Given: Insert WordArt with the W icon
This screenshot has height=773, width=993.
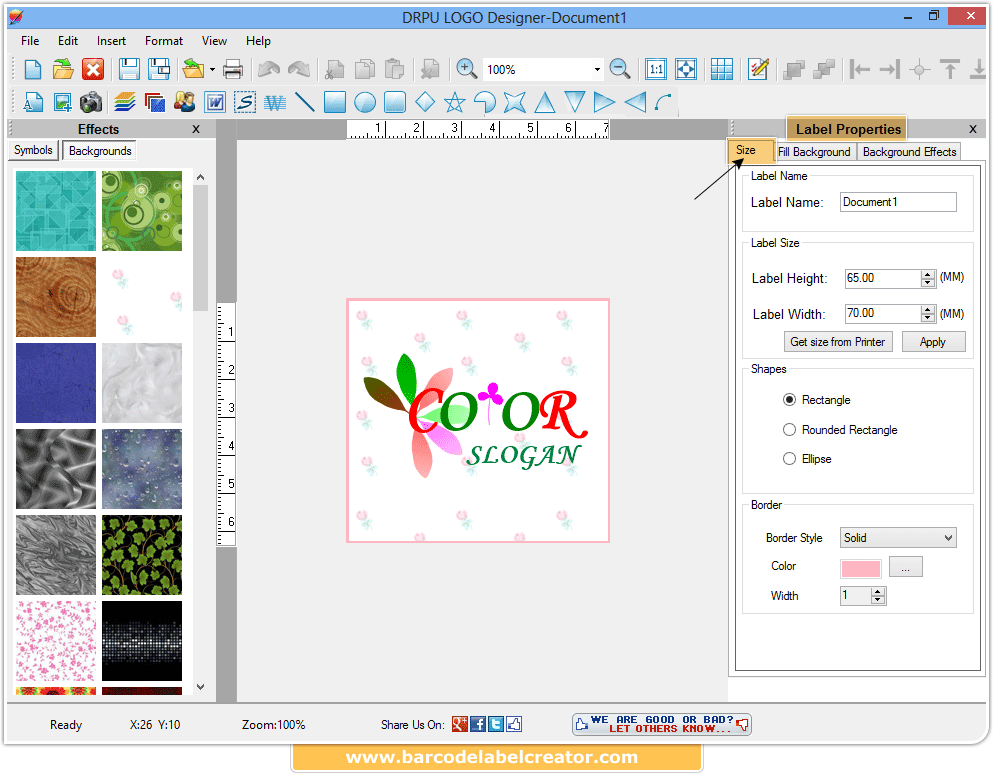Looking at the screenshot, I should [215, 102].
